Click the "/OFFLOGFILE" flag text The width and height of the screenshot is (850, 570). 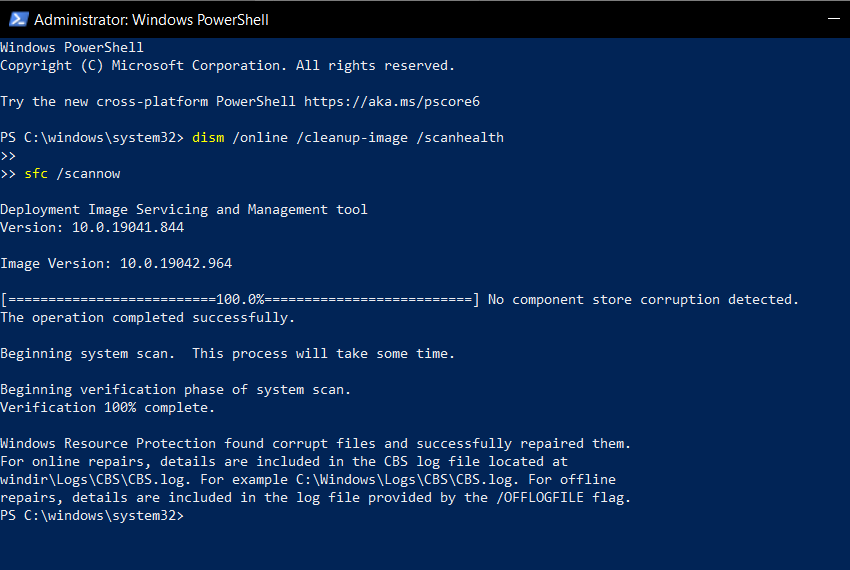pyautogui.click(x=539, y=497)
